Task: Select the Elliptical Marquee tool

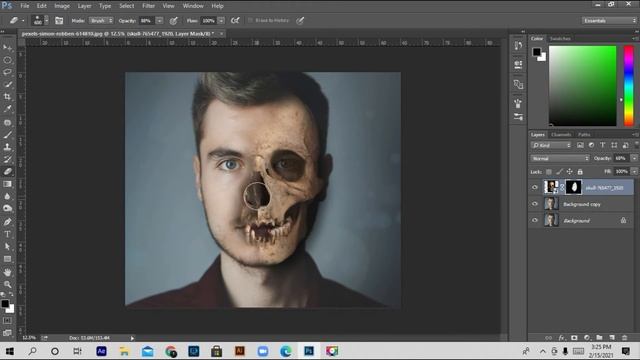Action: (x=7, y=60)
